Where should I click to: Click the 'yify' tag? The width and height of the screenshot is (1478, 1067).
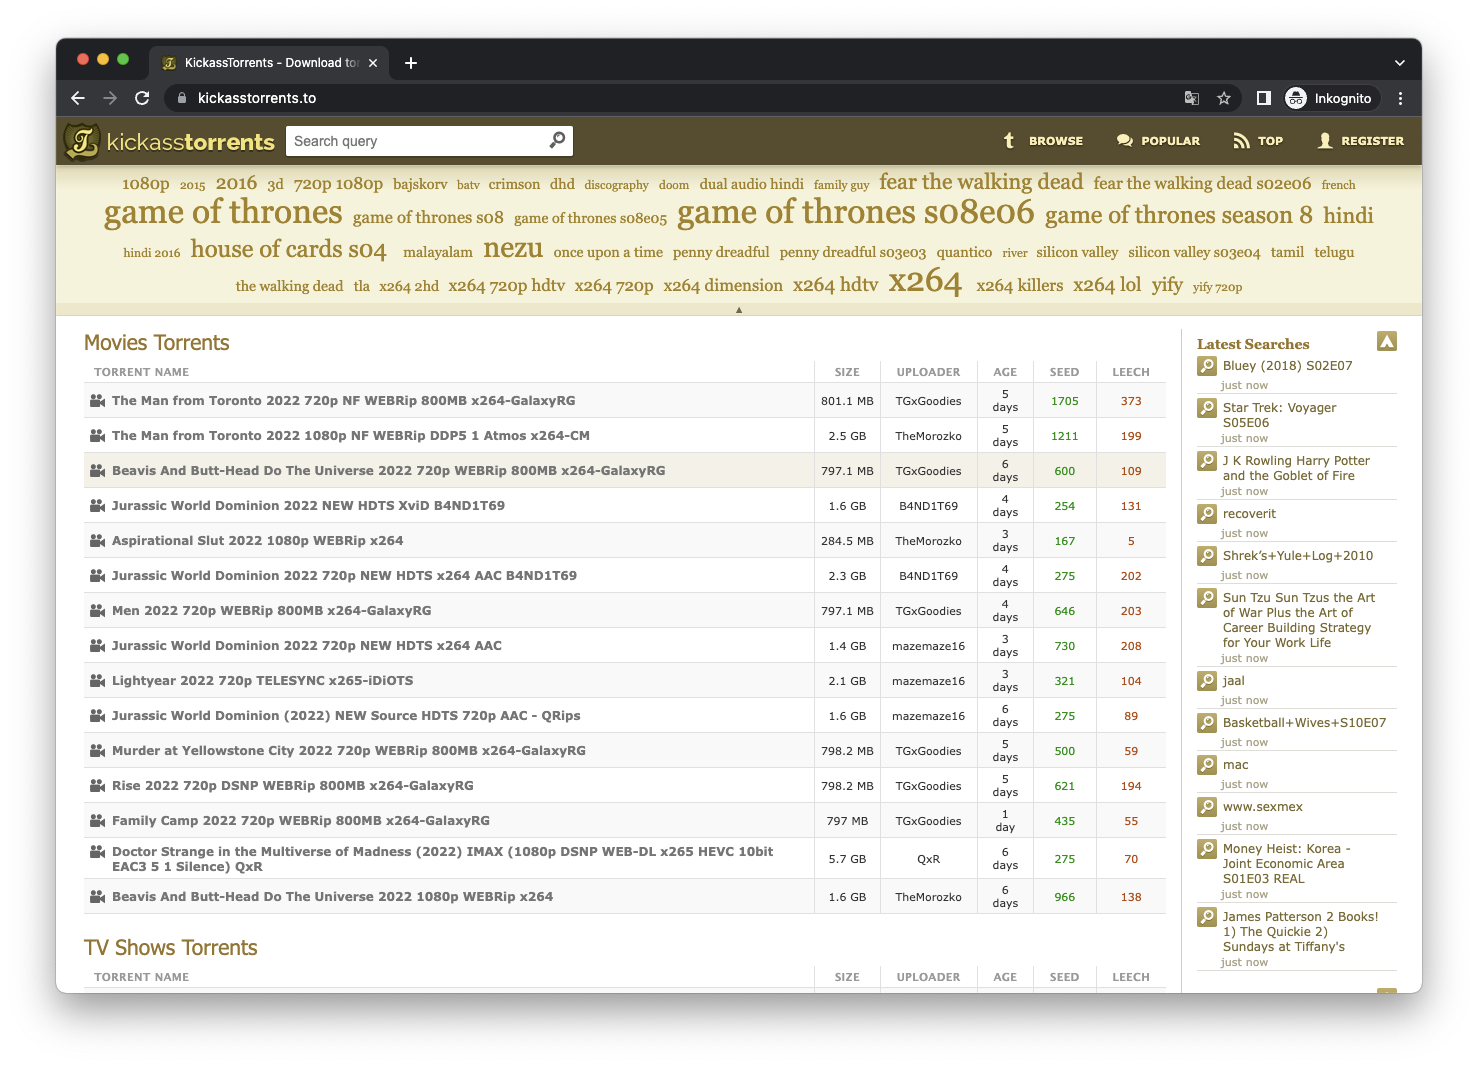(x=1167, y=285)
